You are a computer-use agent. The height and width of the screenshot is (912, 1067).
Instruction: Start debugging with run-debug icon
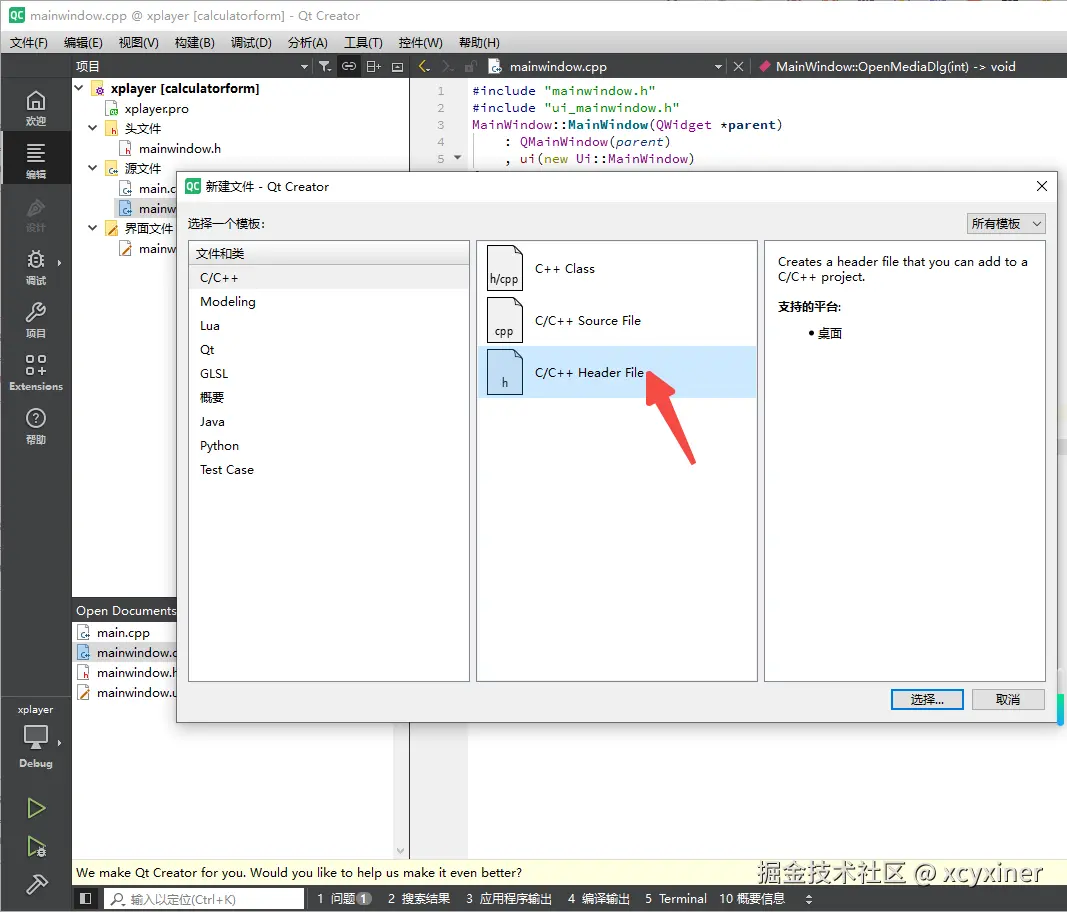click(35, 847)
